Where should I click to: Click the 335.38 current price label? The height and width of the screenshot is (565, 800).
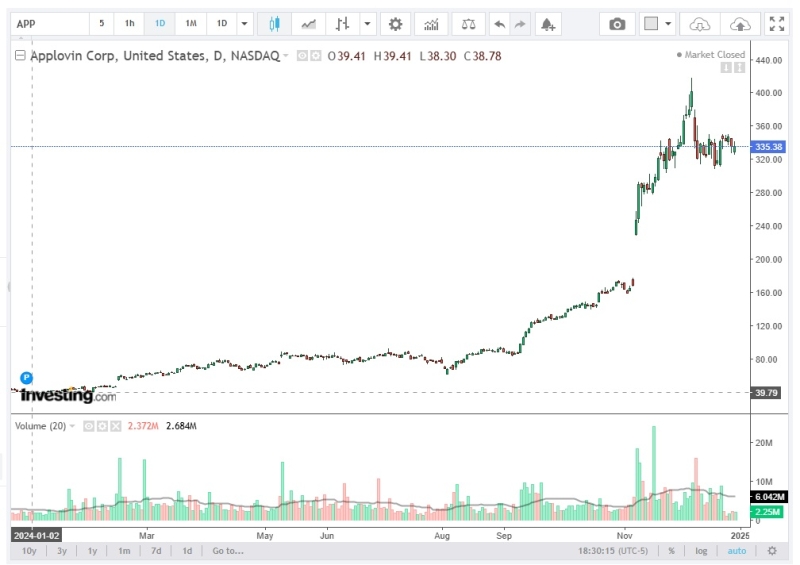point(768,147)
